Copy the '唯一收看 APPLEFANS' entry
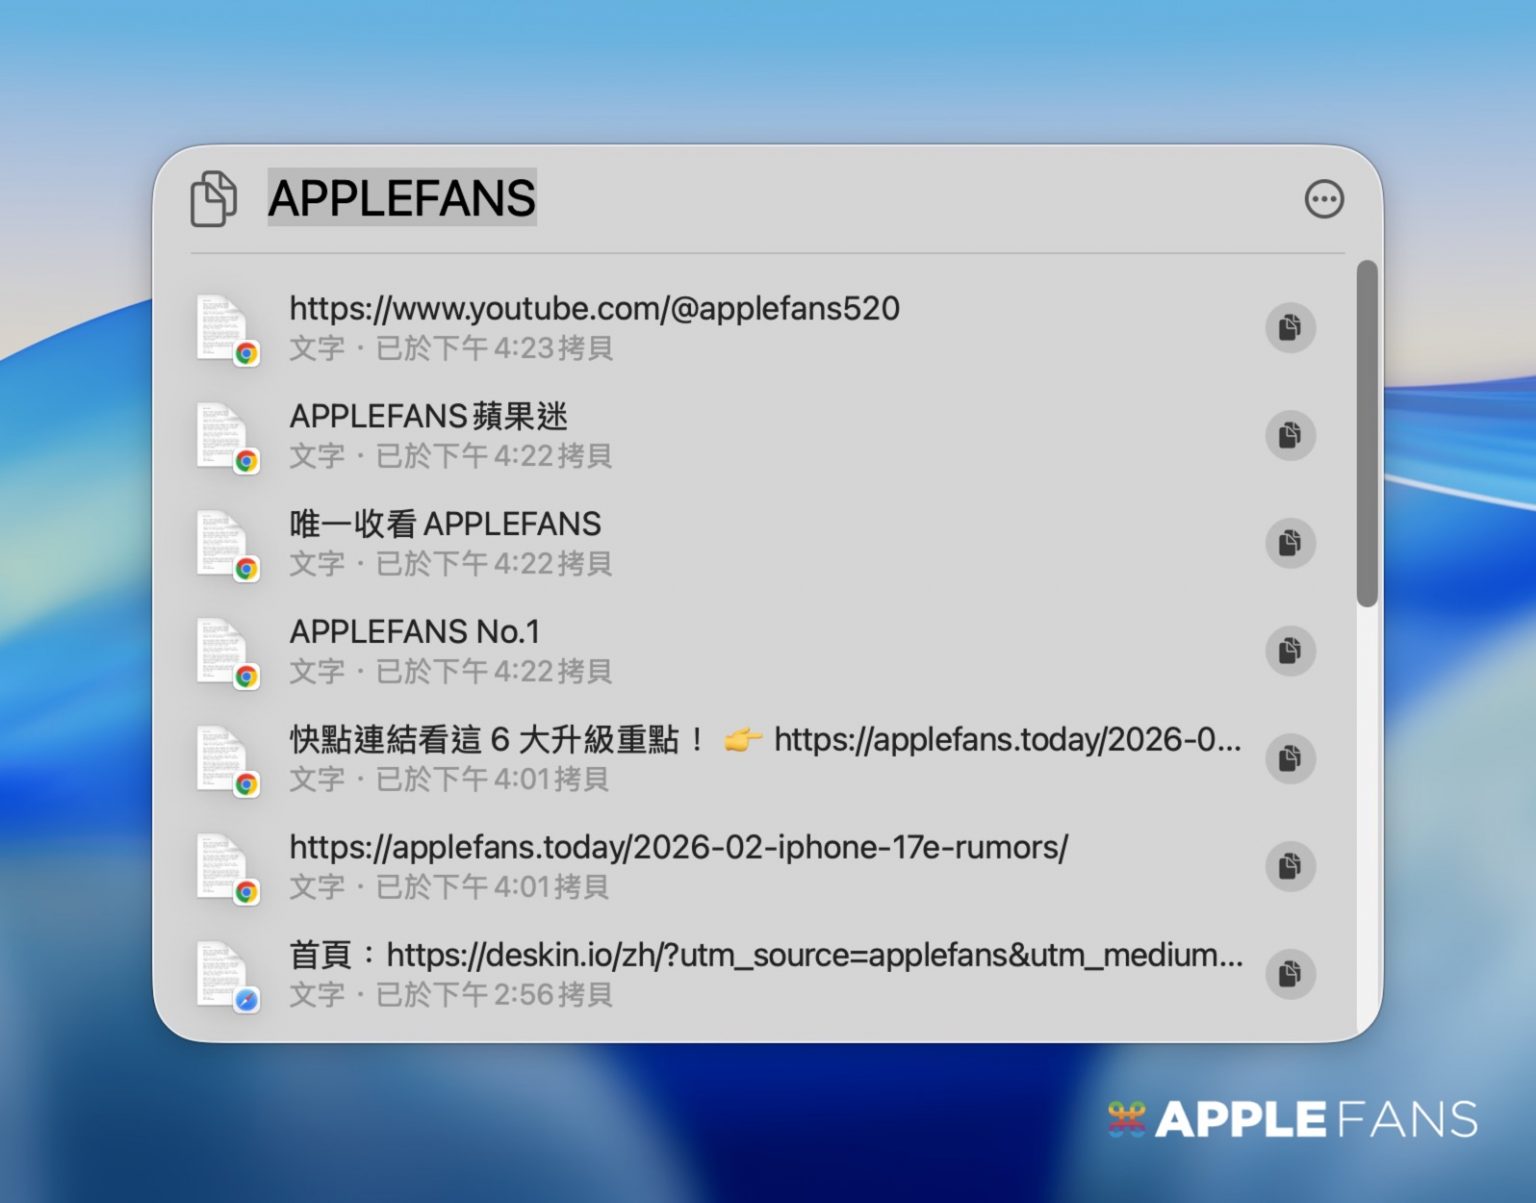The height and width of the screenshot is (1203, 1536). click(1289, 543)
